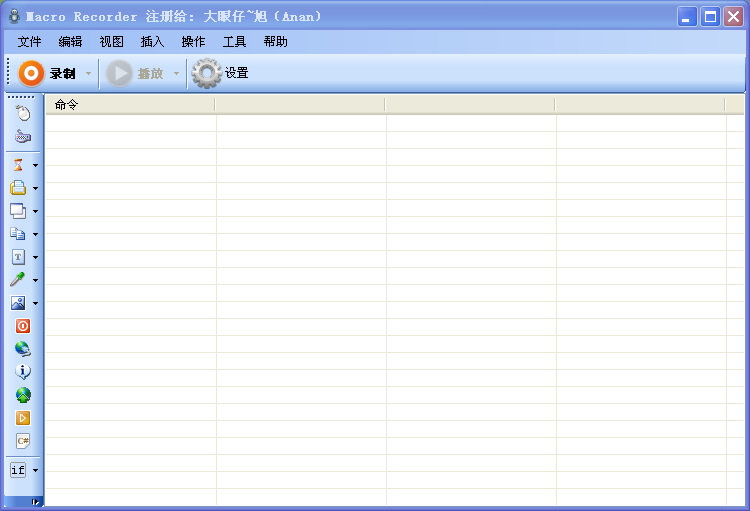Image resolution: width=750 pixels, height=511 pixels.
Task: Click the red power shutdown icon
Action: tap(22, 326)
